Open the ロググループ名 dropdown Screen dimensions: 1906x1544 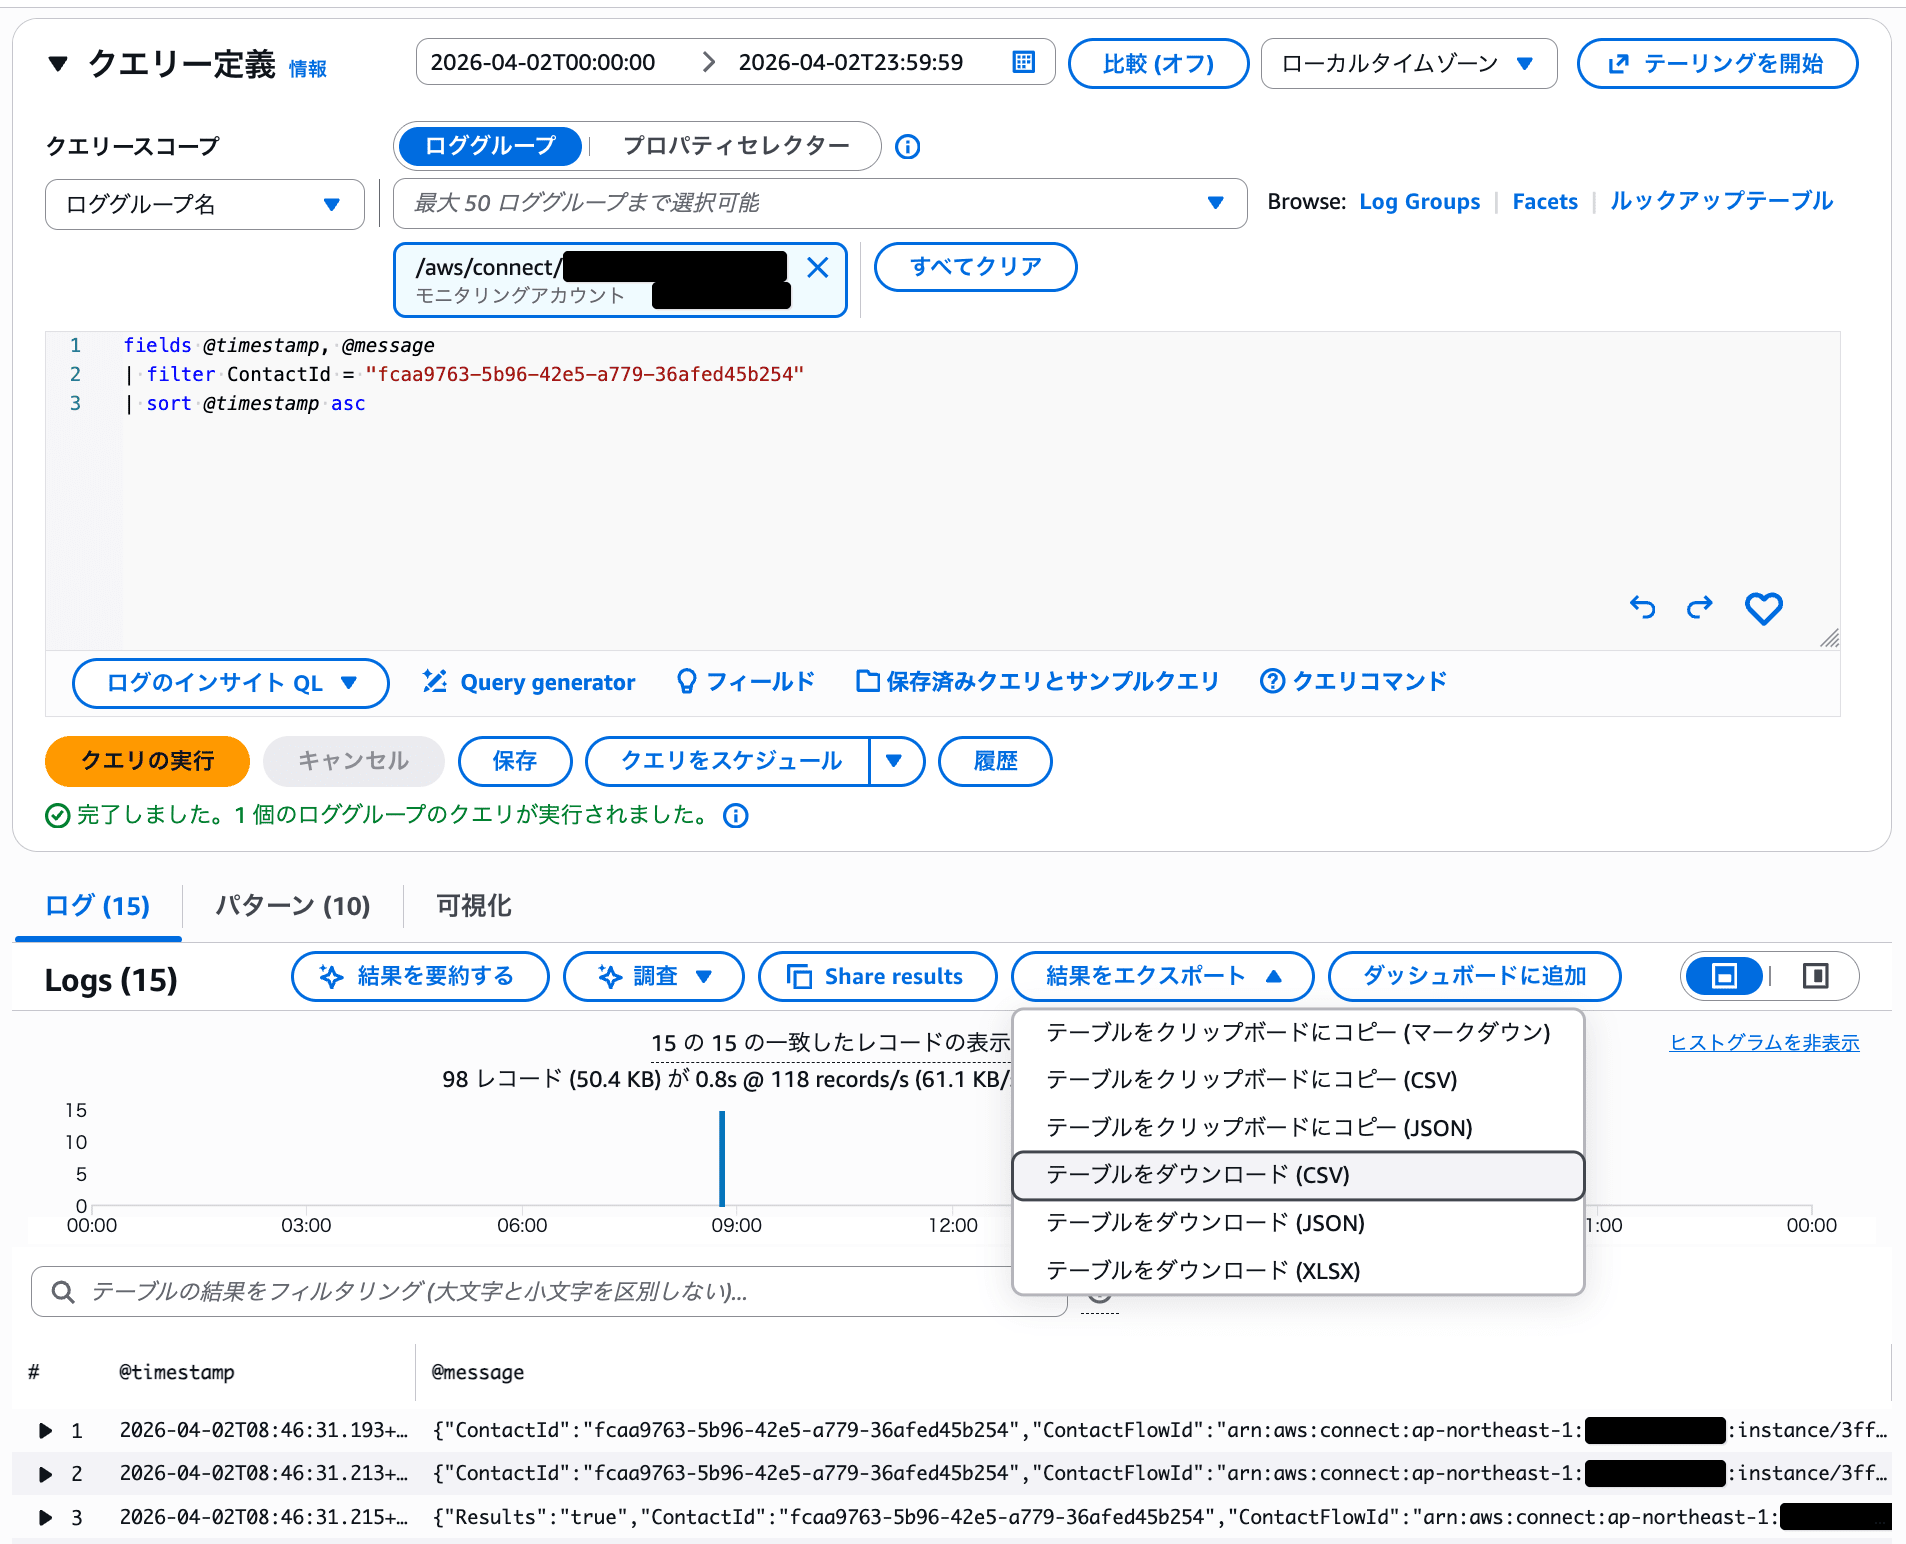[x=205, y=204]
